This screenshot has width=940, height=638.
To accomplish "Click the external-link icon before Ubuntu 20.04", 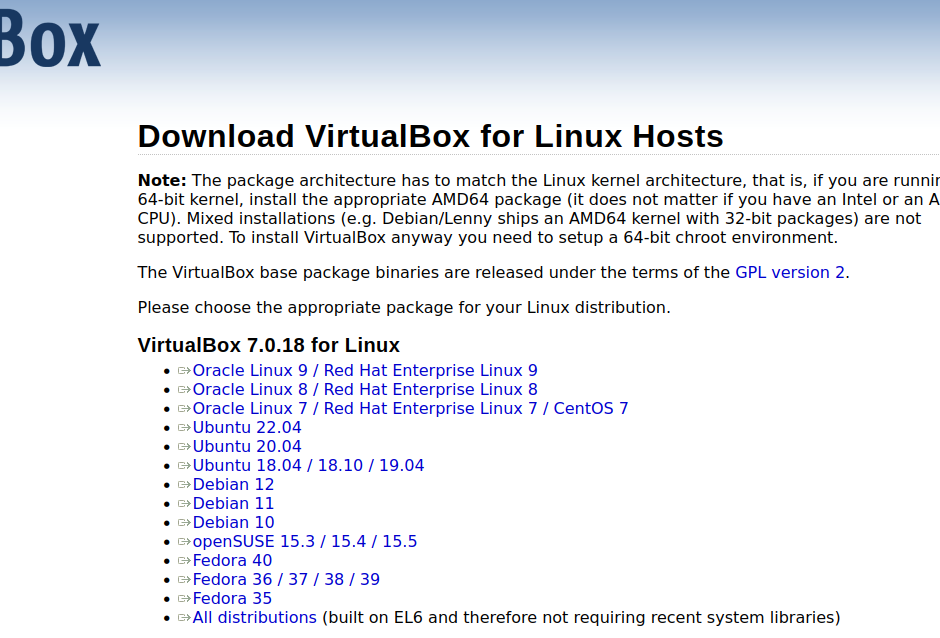I will pos(184,447).
